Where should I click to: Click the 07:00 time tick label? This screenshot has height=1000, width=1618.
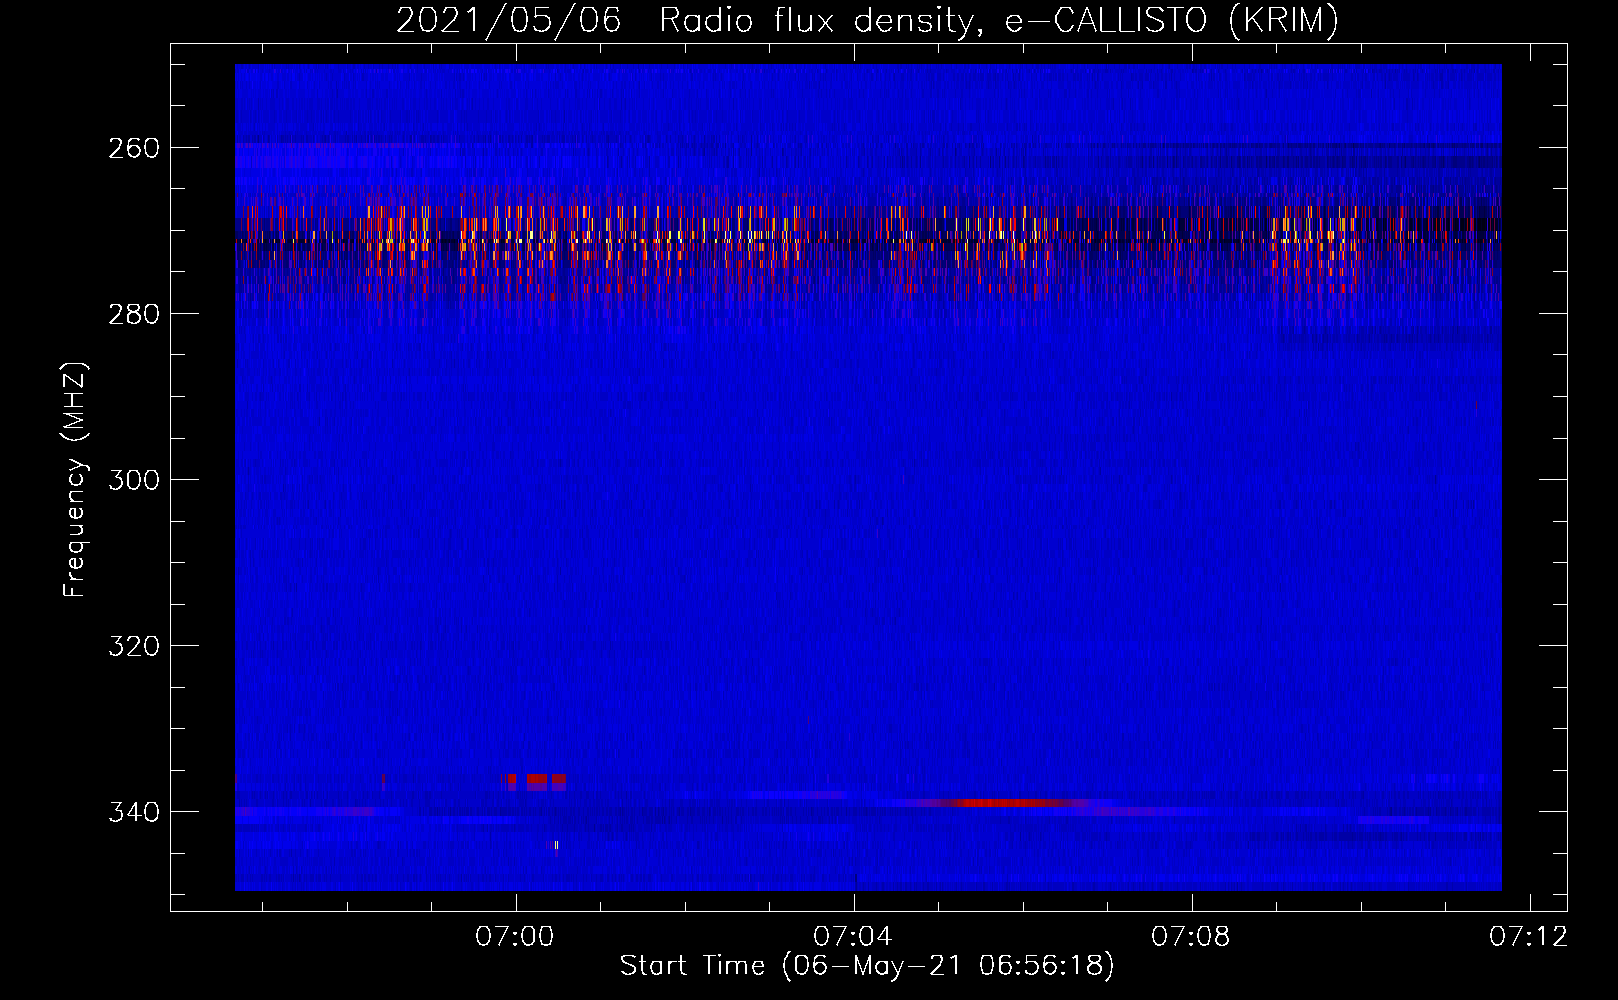coord(515,937)
